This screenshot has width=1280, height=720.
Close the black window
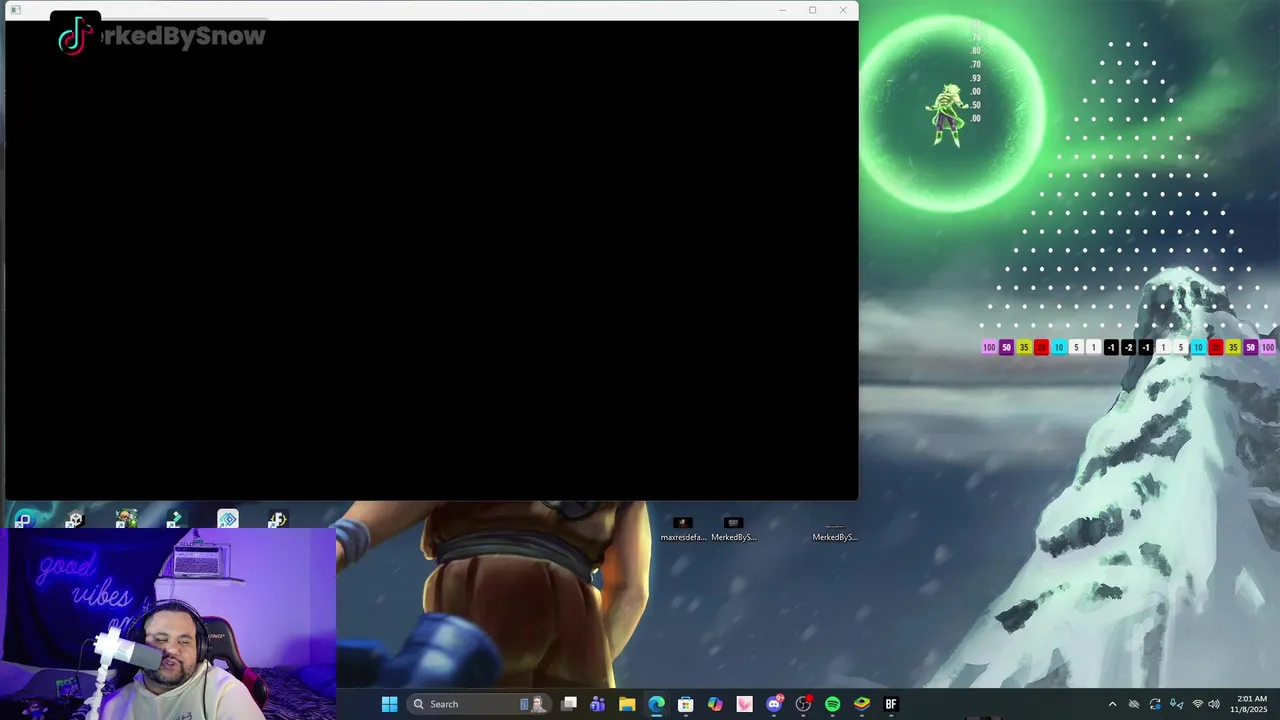(x=843, y=10)
